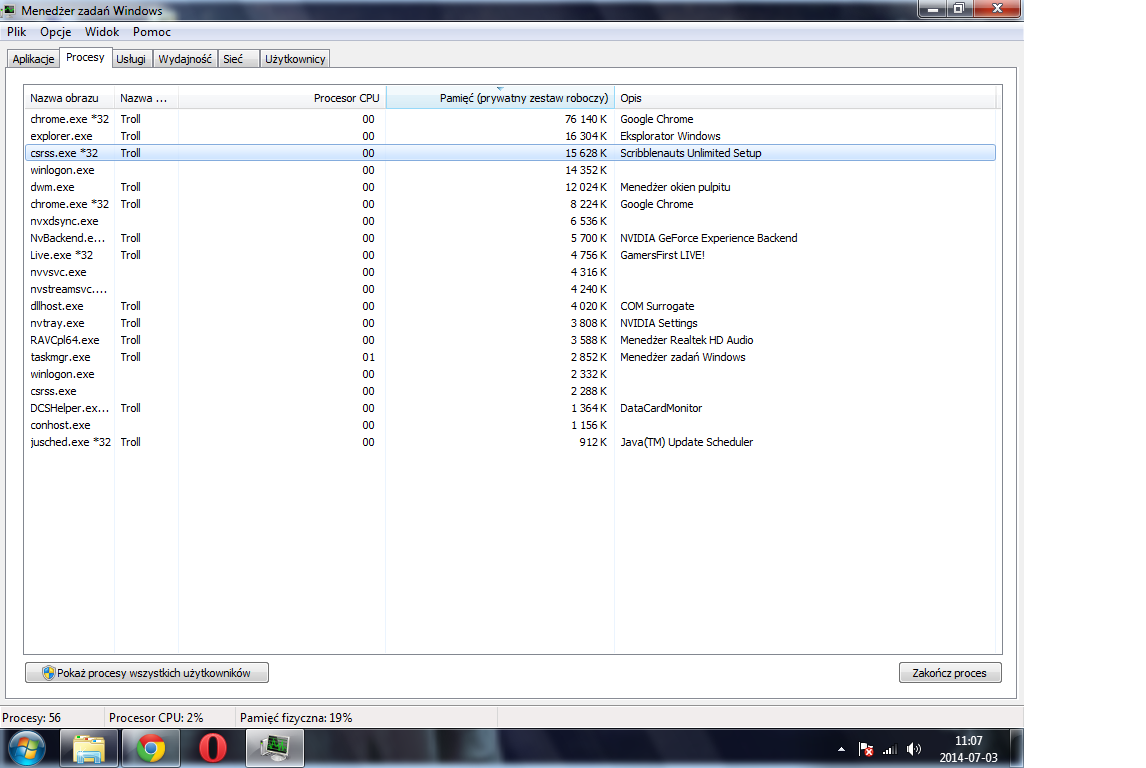Screen dimensions: 1146x768
Task: Open the Opcje menu
Action: coord(56,31)
